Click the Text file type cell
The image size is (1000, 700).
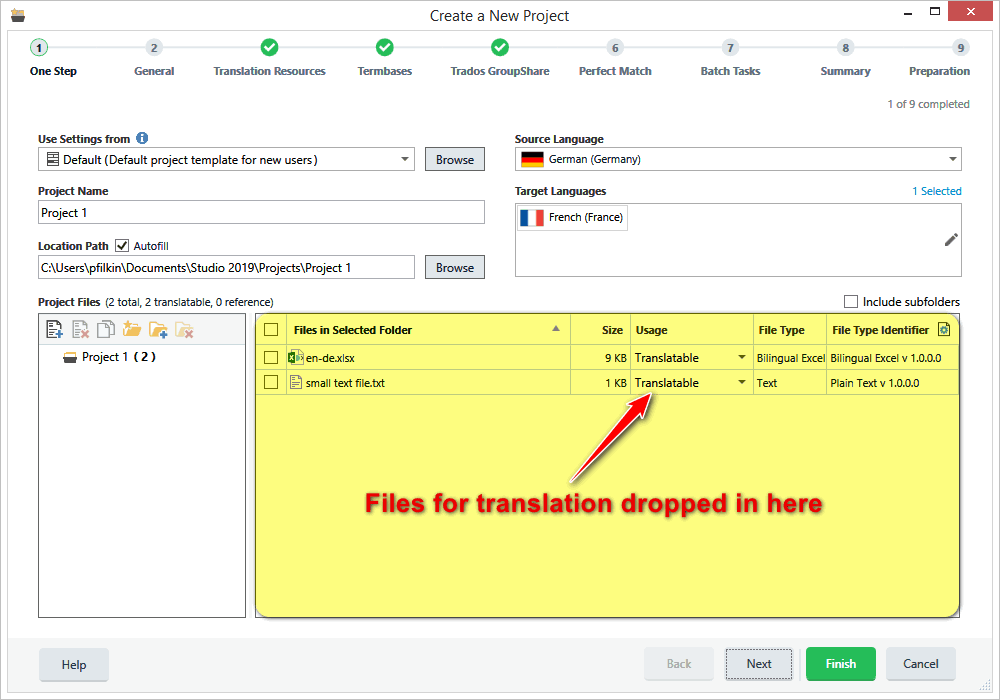pyautogui.click(x=790, y=383)
